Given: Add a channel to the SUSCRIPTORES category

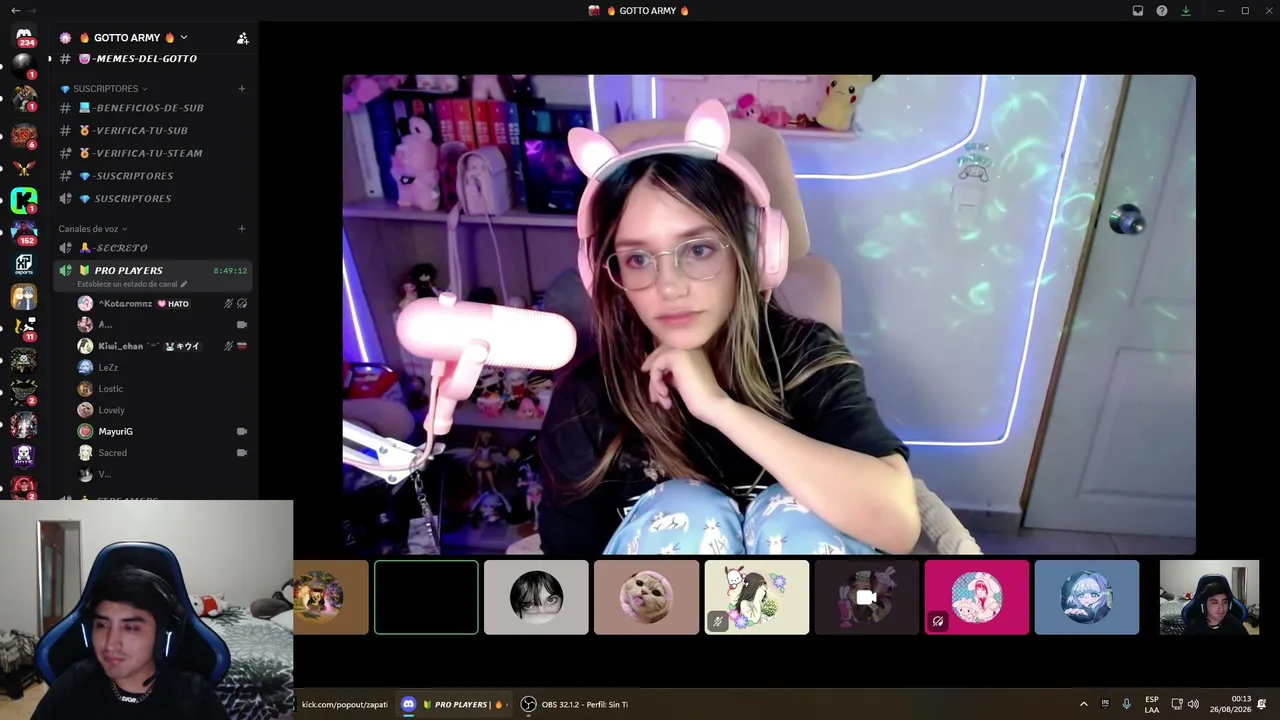Looking at the screenshot, I should pos(242,89).
